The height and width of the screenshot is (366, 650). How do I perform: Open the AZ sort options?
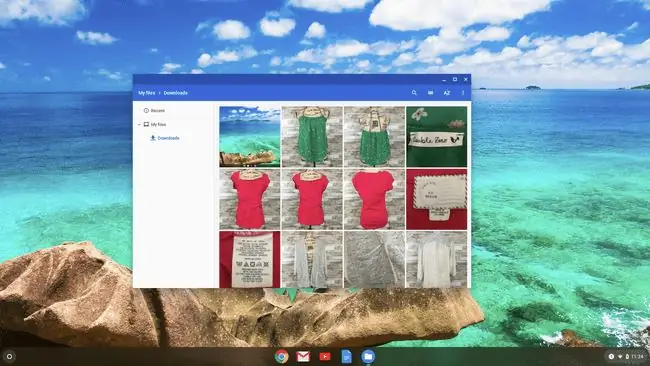click(446, 93)
